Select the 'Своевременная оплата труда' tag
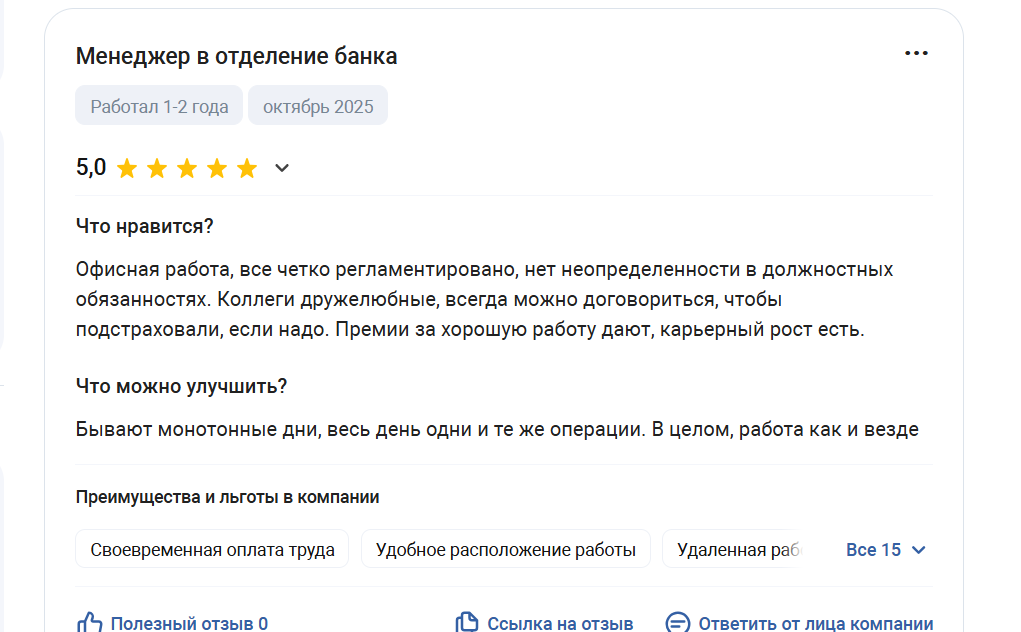 tap(212, 550)
